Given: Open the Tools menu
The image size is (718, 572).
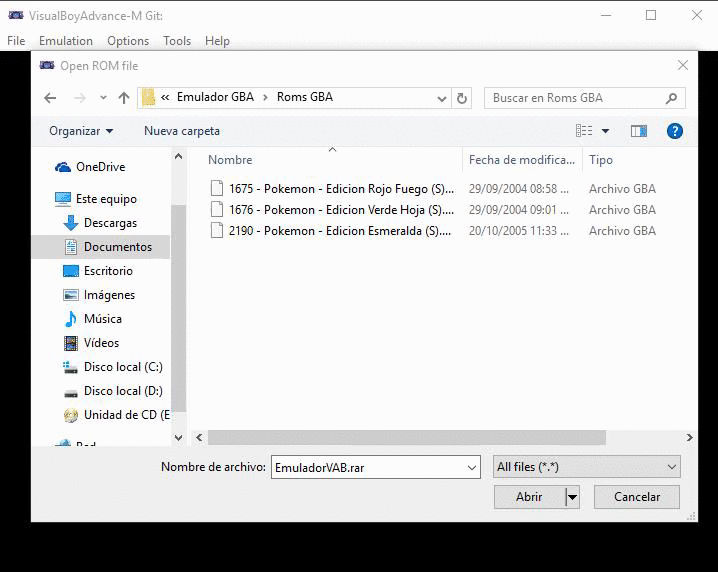Looking at the screenshot, I should tap(177, 41).
